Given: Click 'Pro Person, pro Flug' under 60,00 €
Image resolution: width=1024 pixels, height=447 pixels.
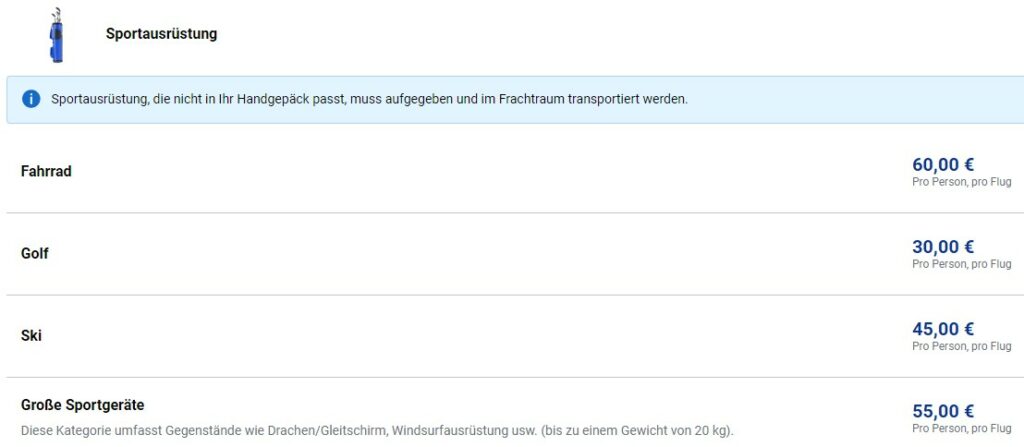Looking at the screenshot, I should (x=961, y=182).
